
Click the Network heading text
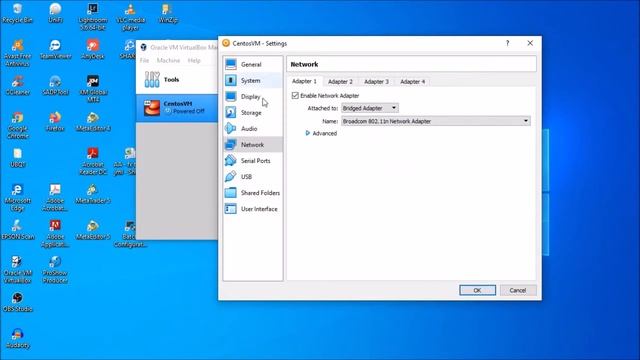coord(304,64)
